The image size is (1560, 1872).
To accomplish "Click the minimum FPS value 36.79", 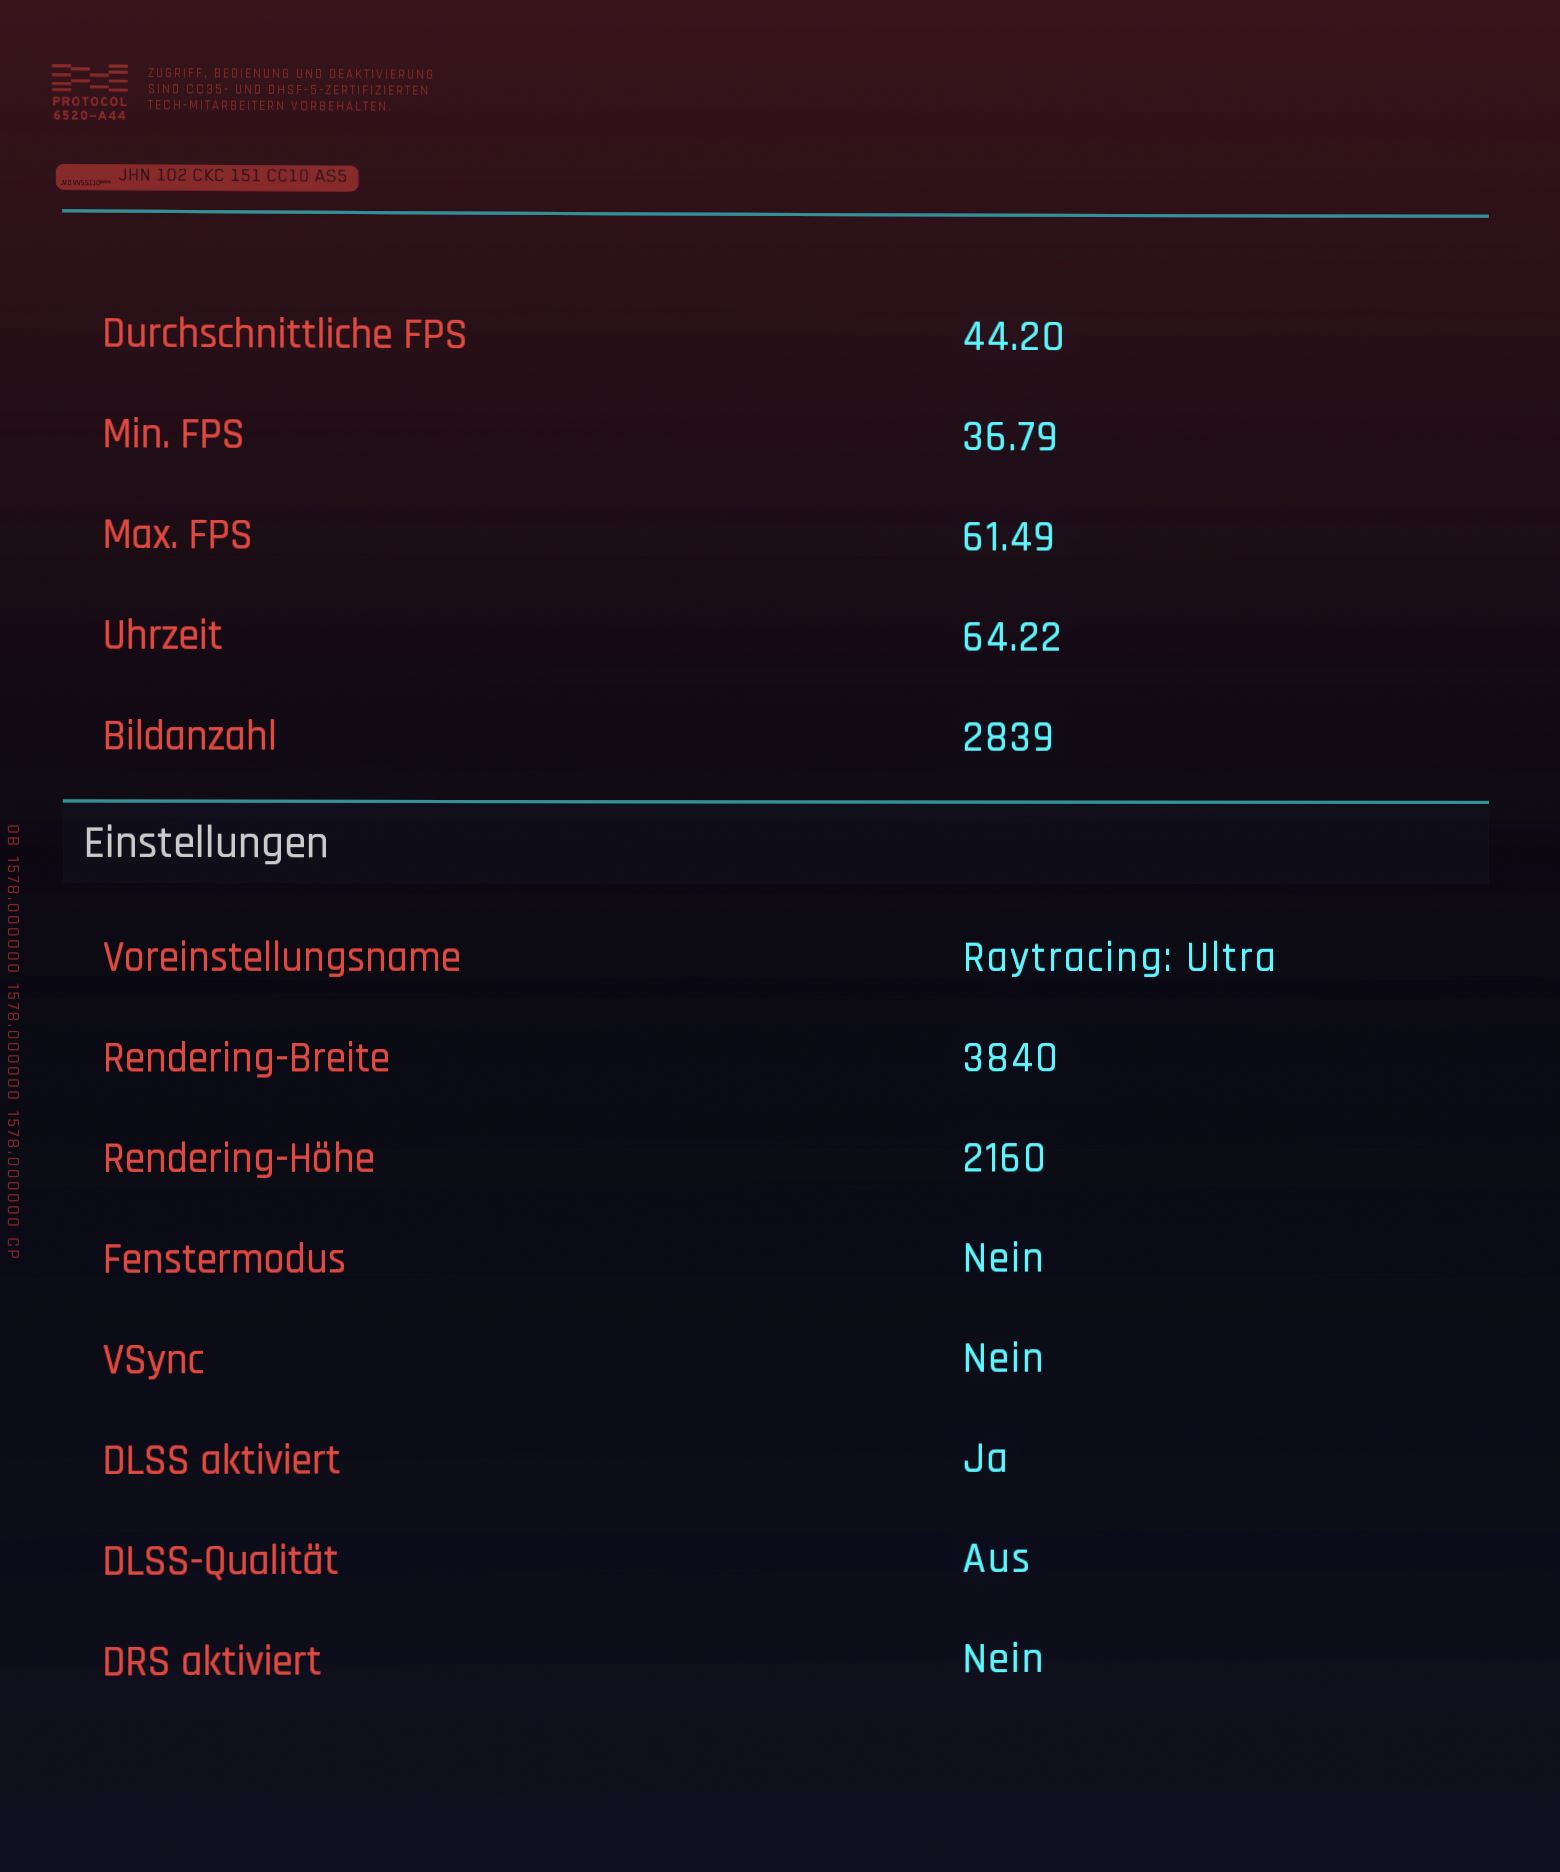I will pos(1010,437).
